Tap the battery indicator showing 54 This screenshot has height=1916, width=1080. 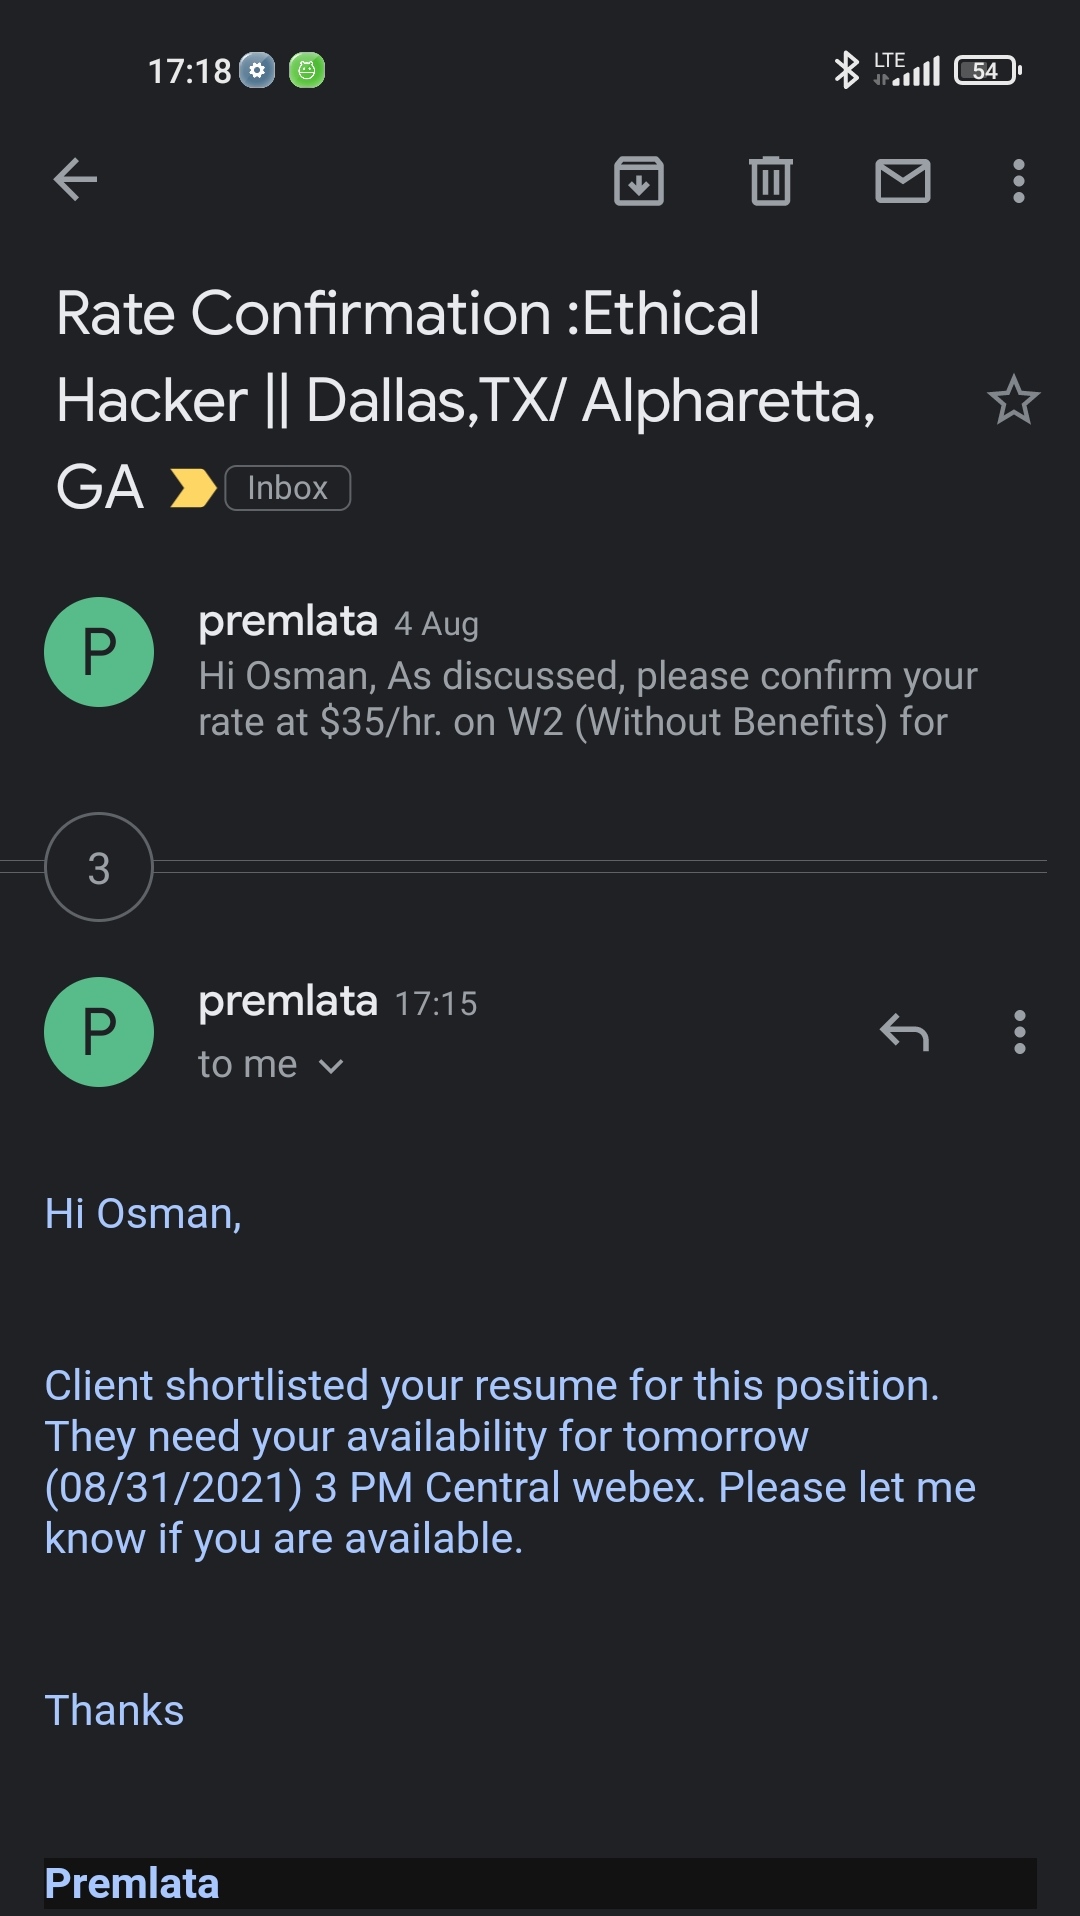coord(987,70)
